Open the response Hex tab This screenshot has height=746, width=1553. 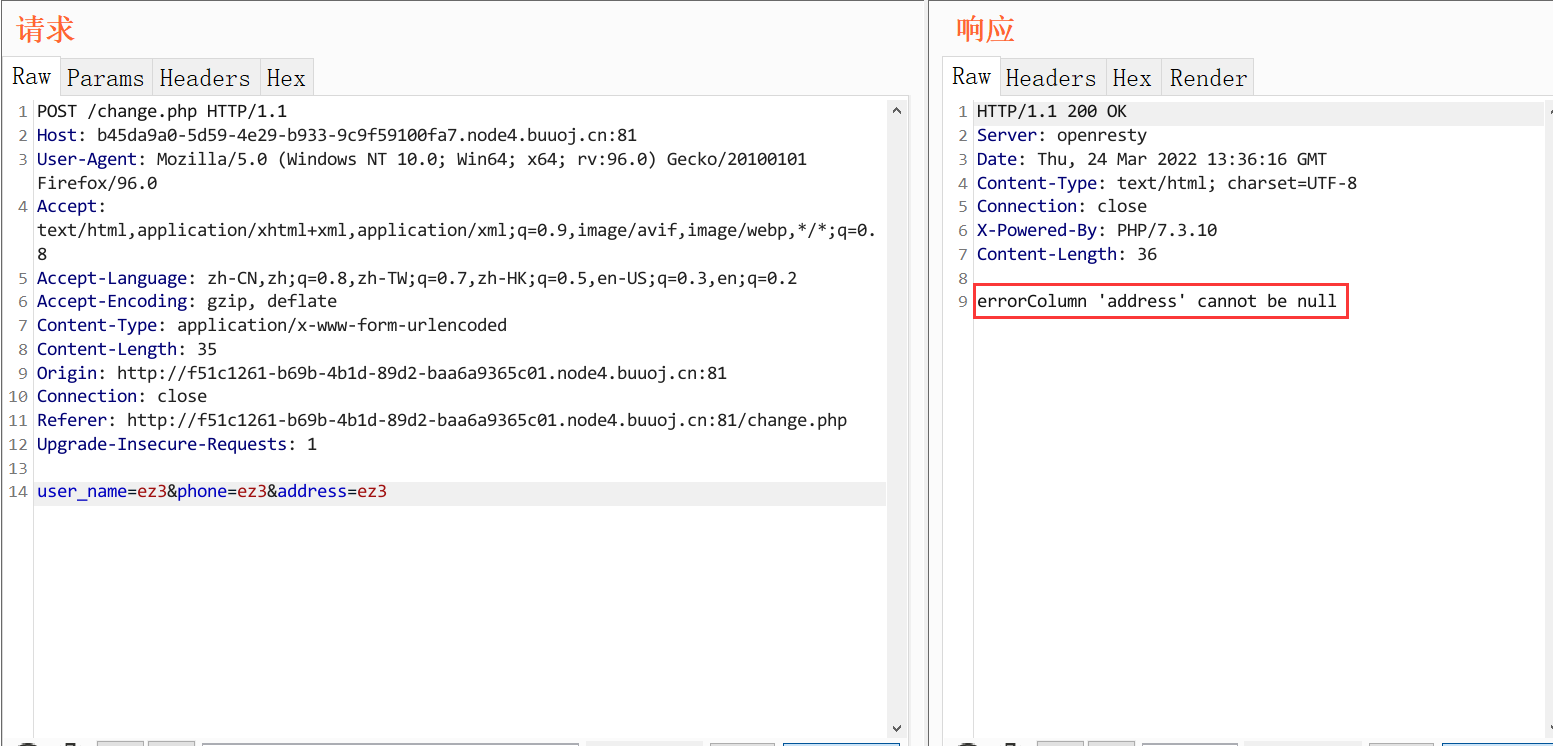[1132, 78]
